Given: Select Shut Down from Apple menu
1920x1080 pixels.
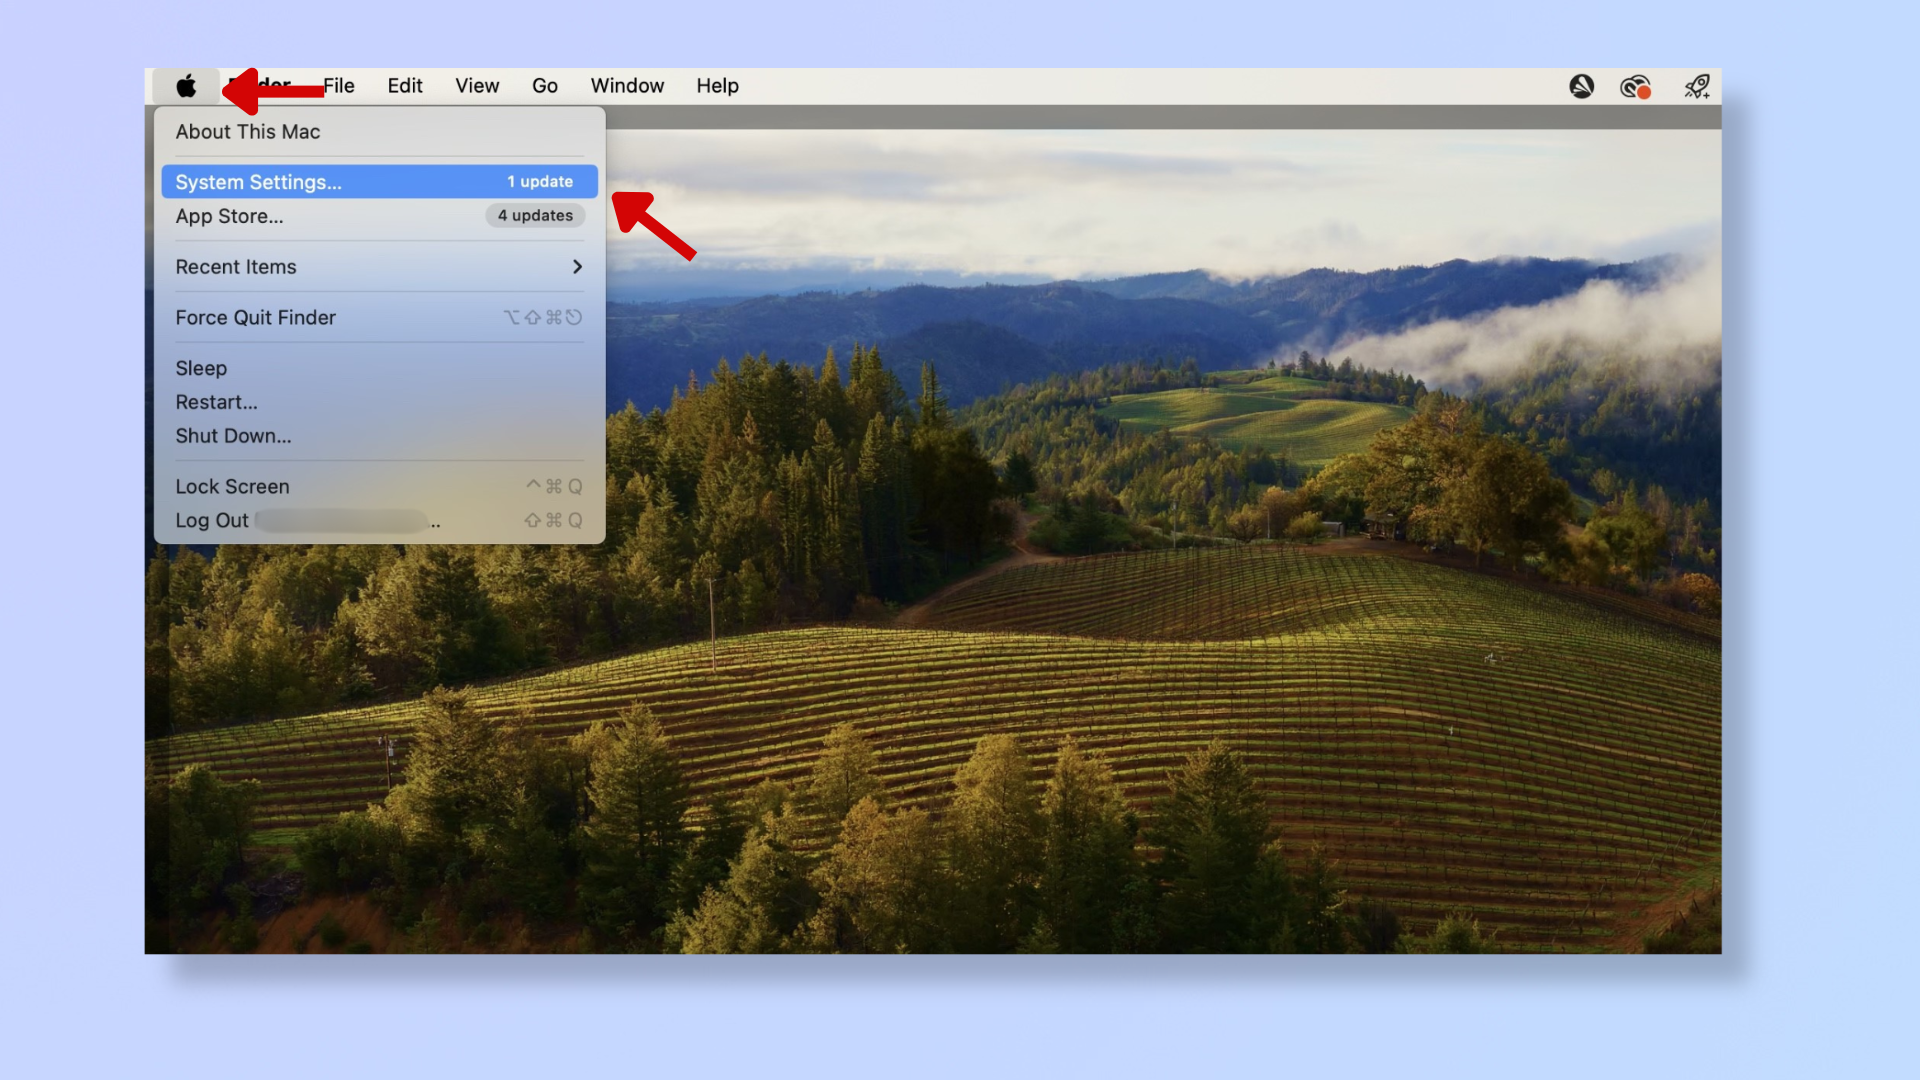Looking at the screenshot, I should (233, 435).
